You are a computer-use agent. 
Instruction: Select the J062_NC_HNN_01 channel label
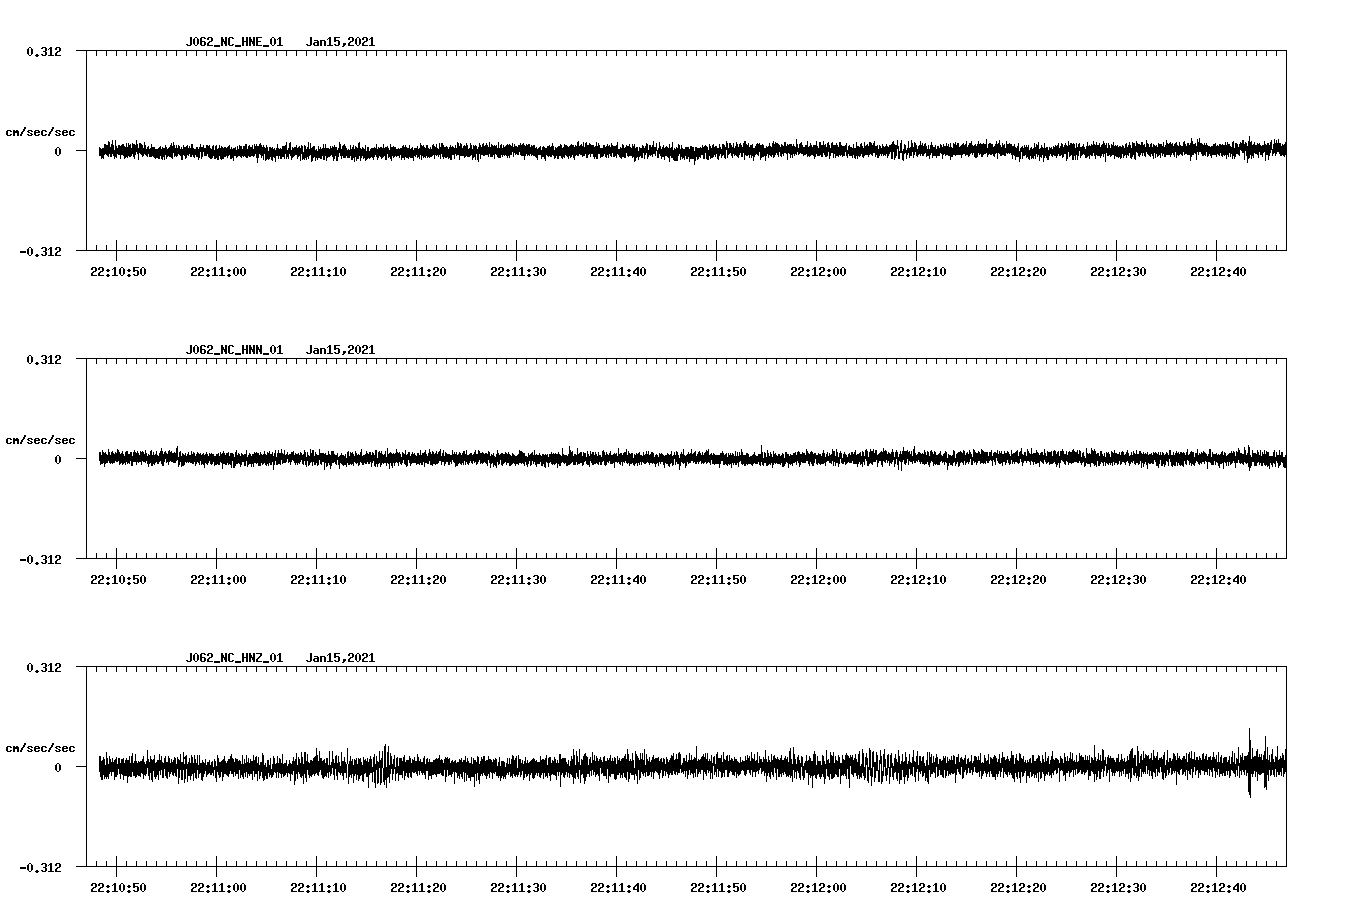click(233, 350)
